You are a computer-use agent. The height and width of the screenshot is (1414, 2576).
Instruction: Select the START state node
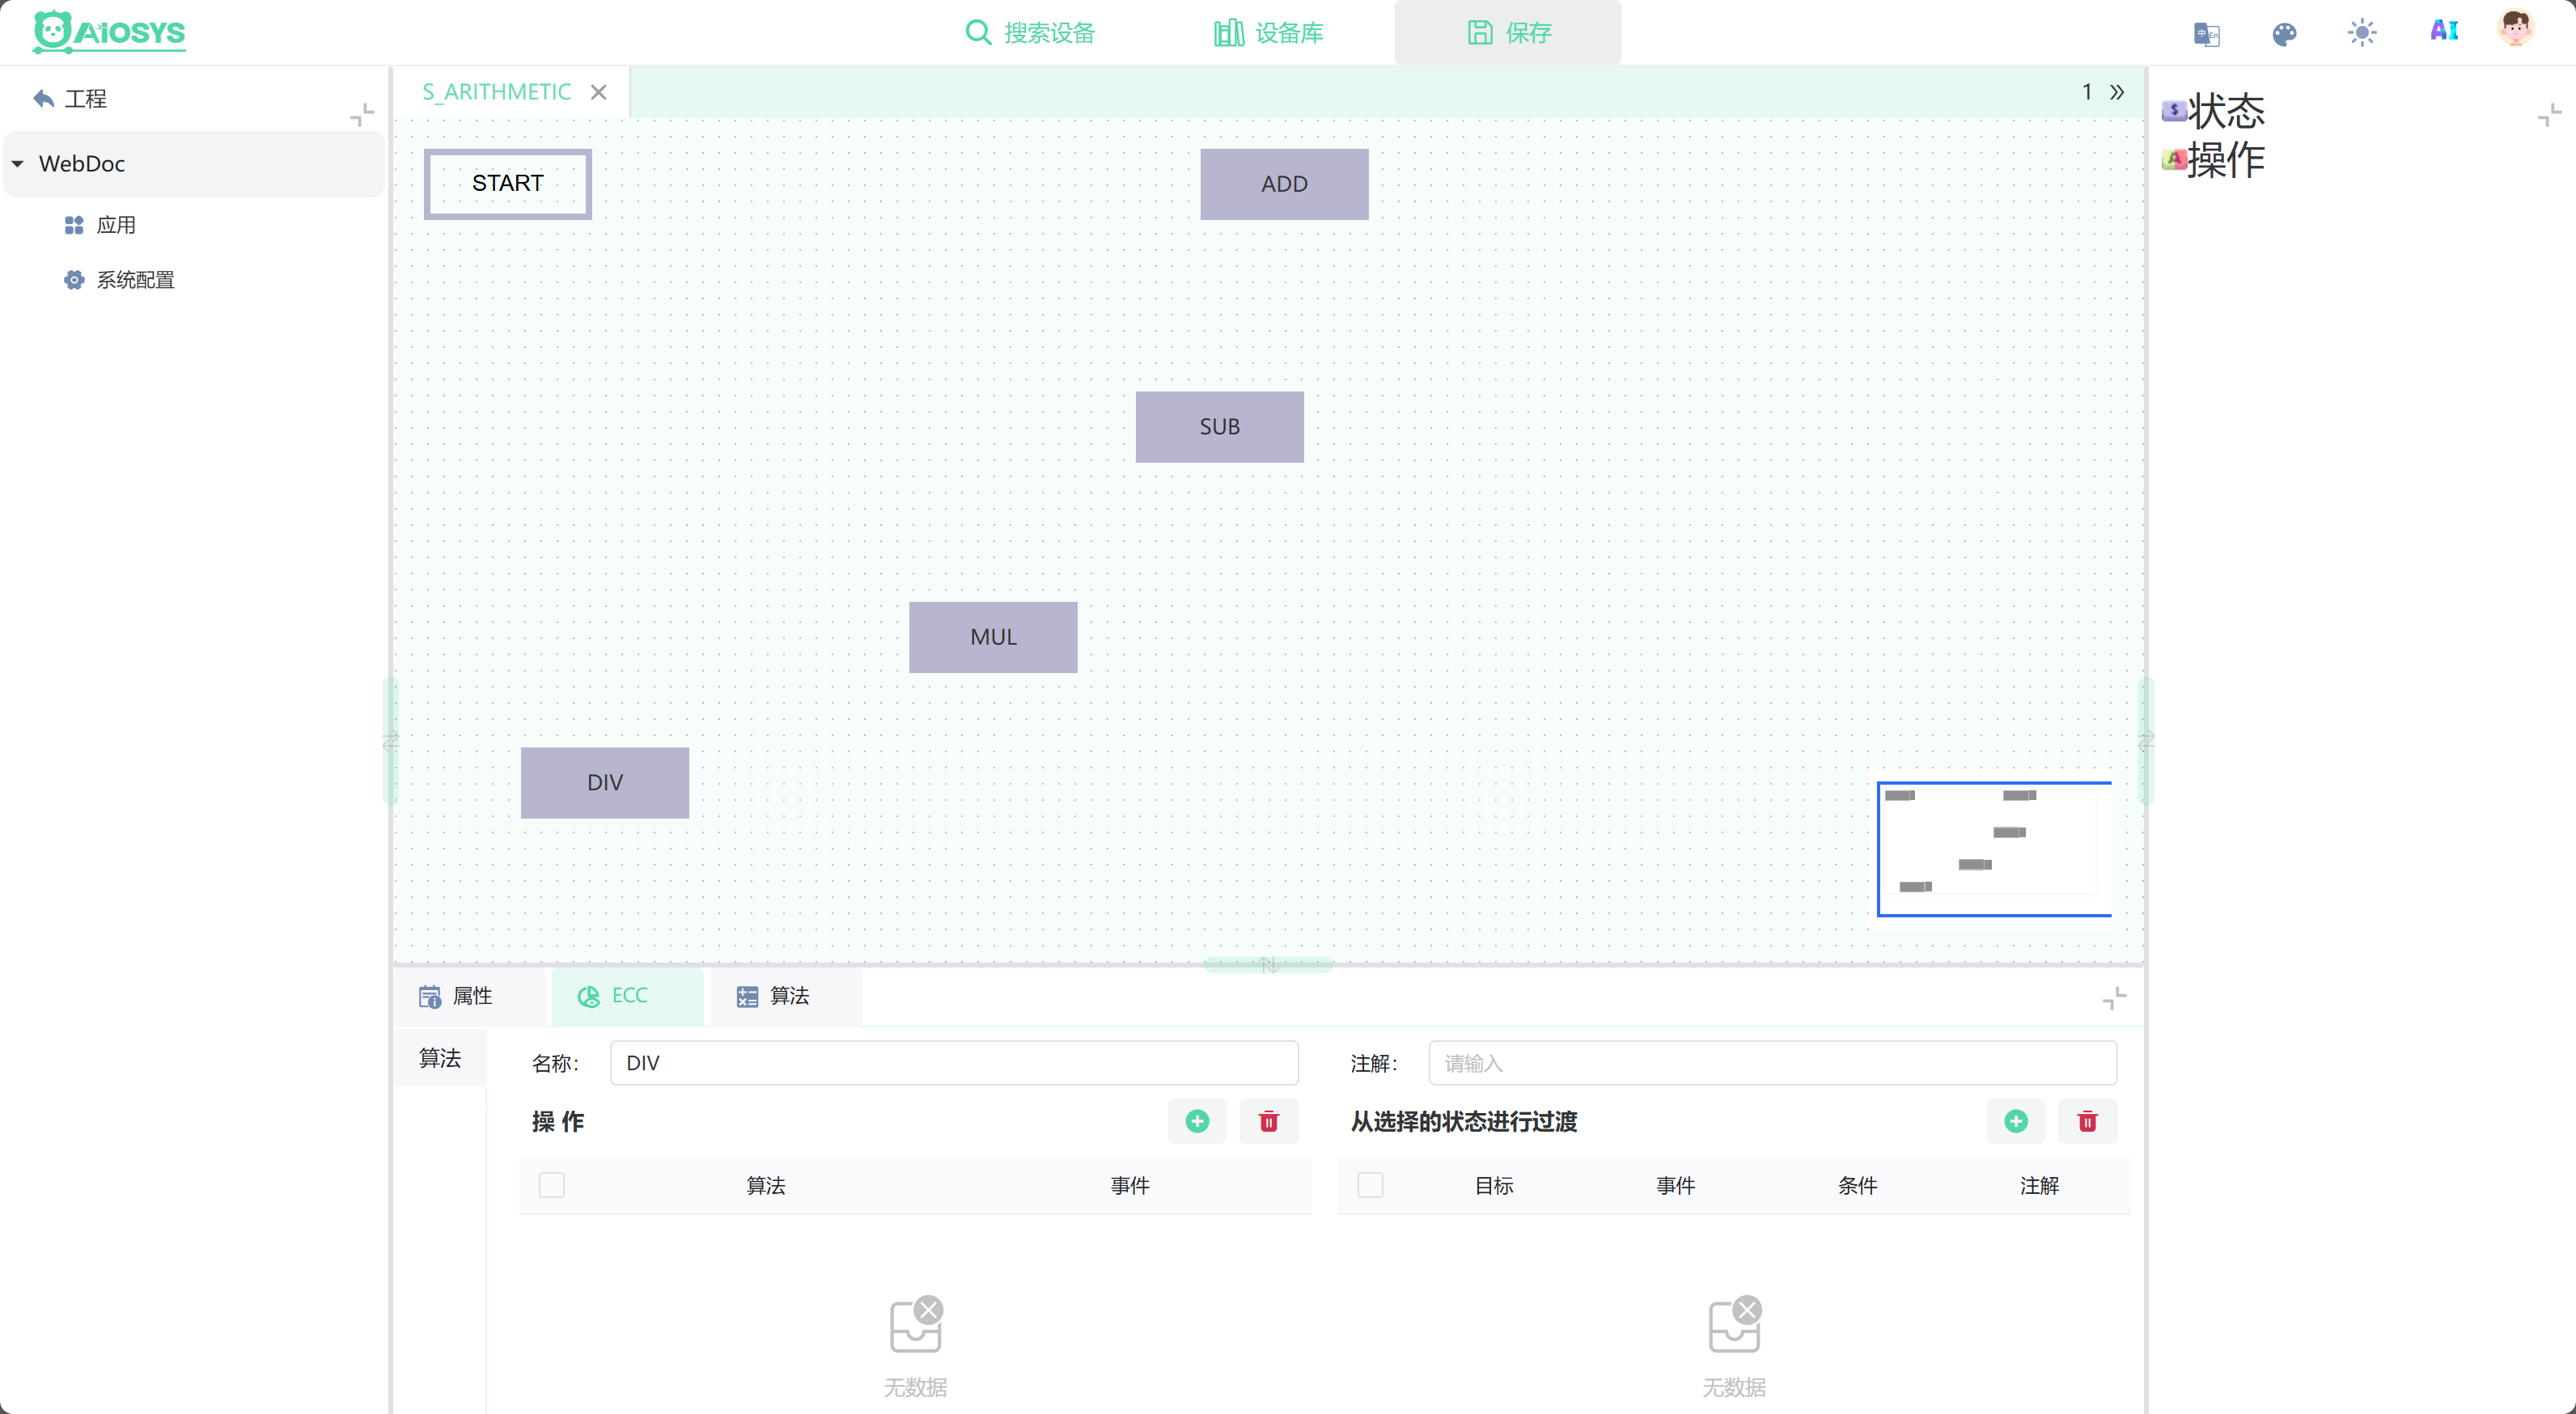pos(507,183)
